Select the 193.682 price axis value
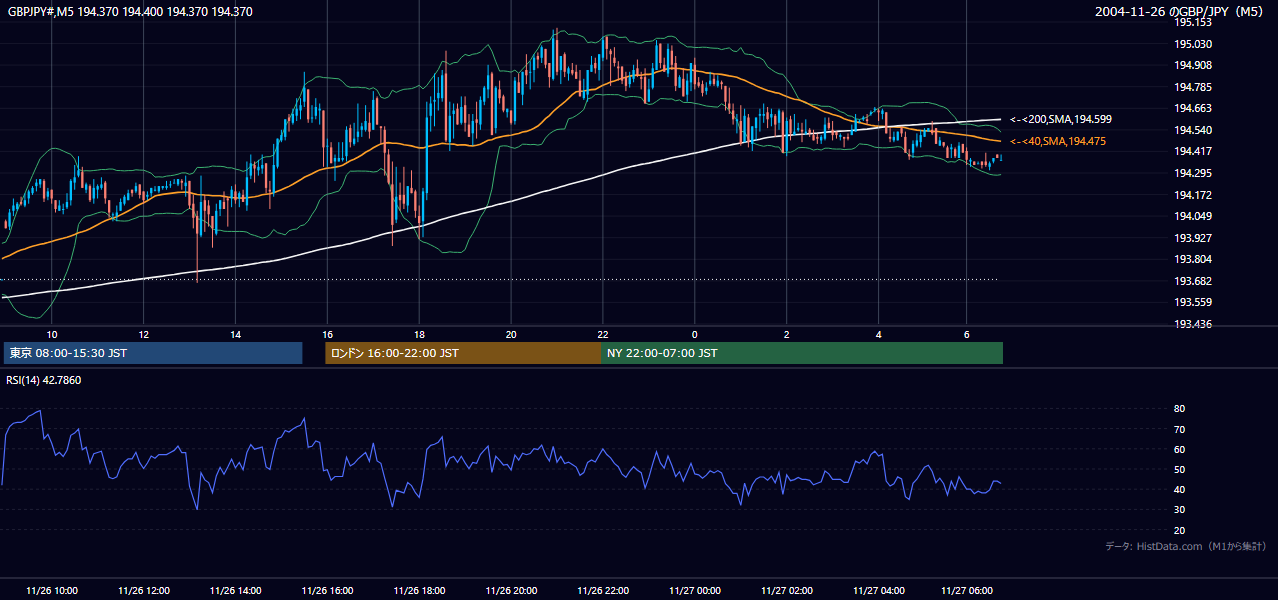Viewport: 1278px width, 600px height. (1193, 281)
